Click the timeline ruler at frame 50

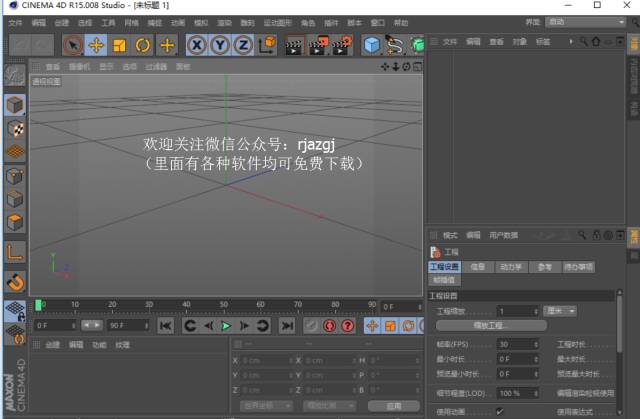[221, 305]
